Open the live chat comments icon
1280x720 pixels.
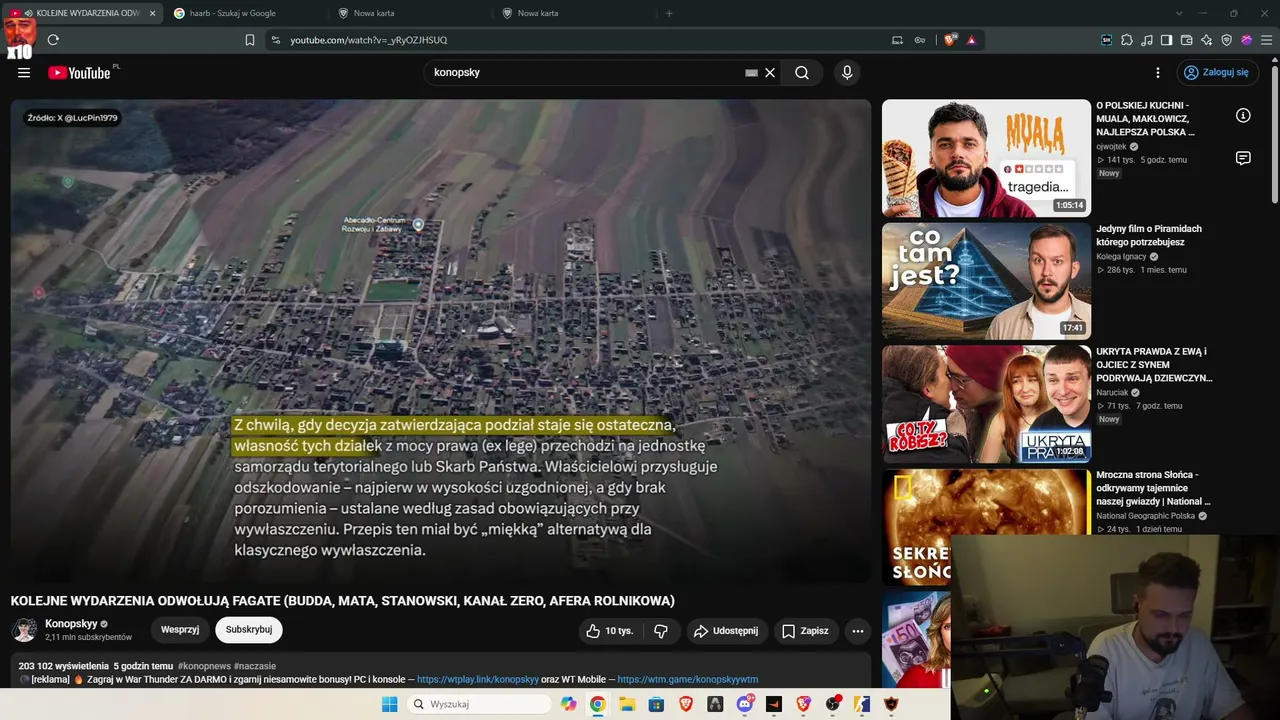[1243, 158]
